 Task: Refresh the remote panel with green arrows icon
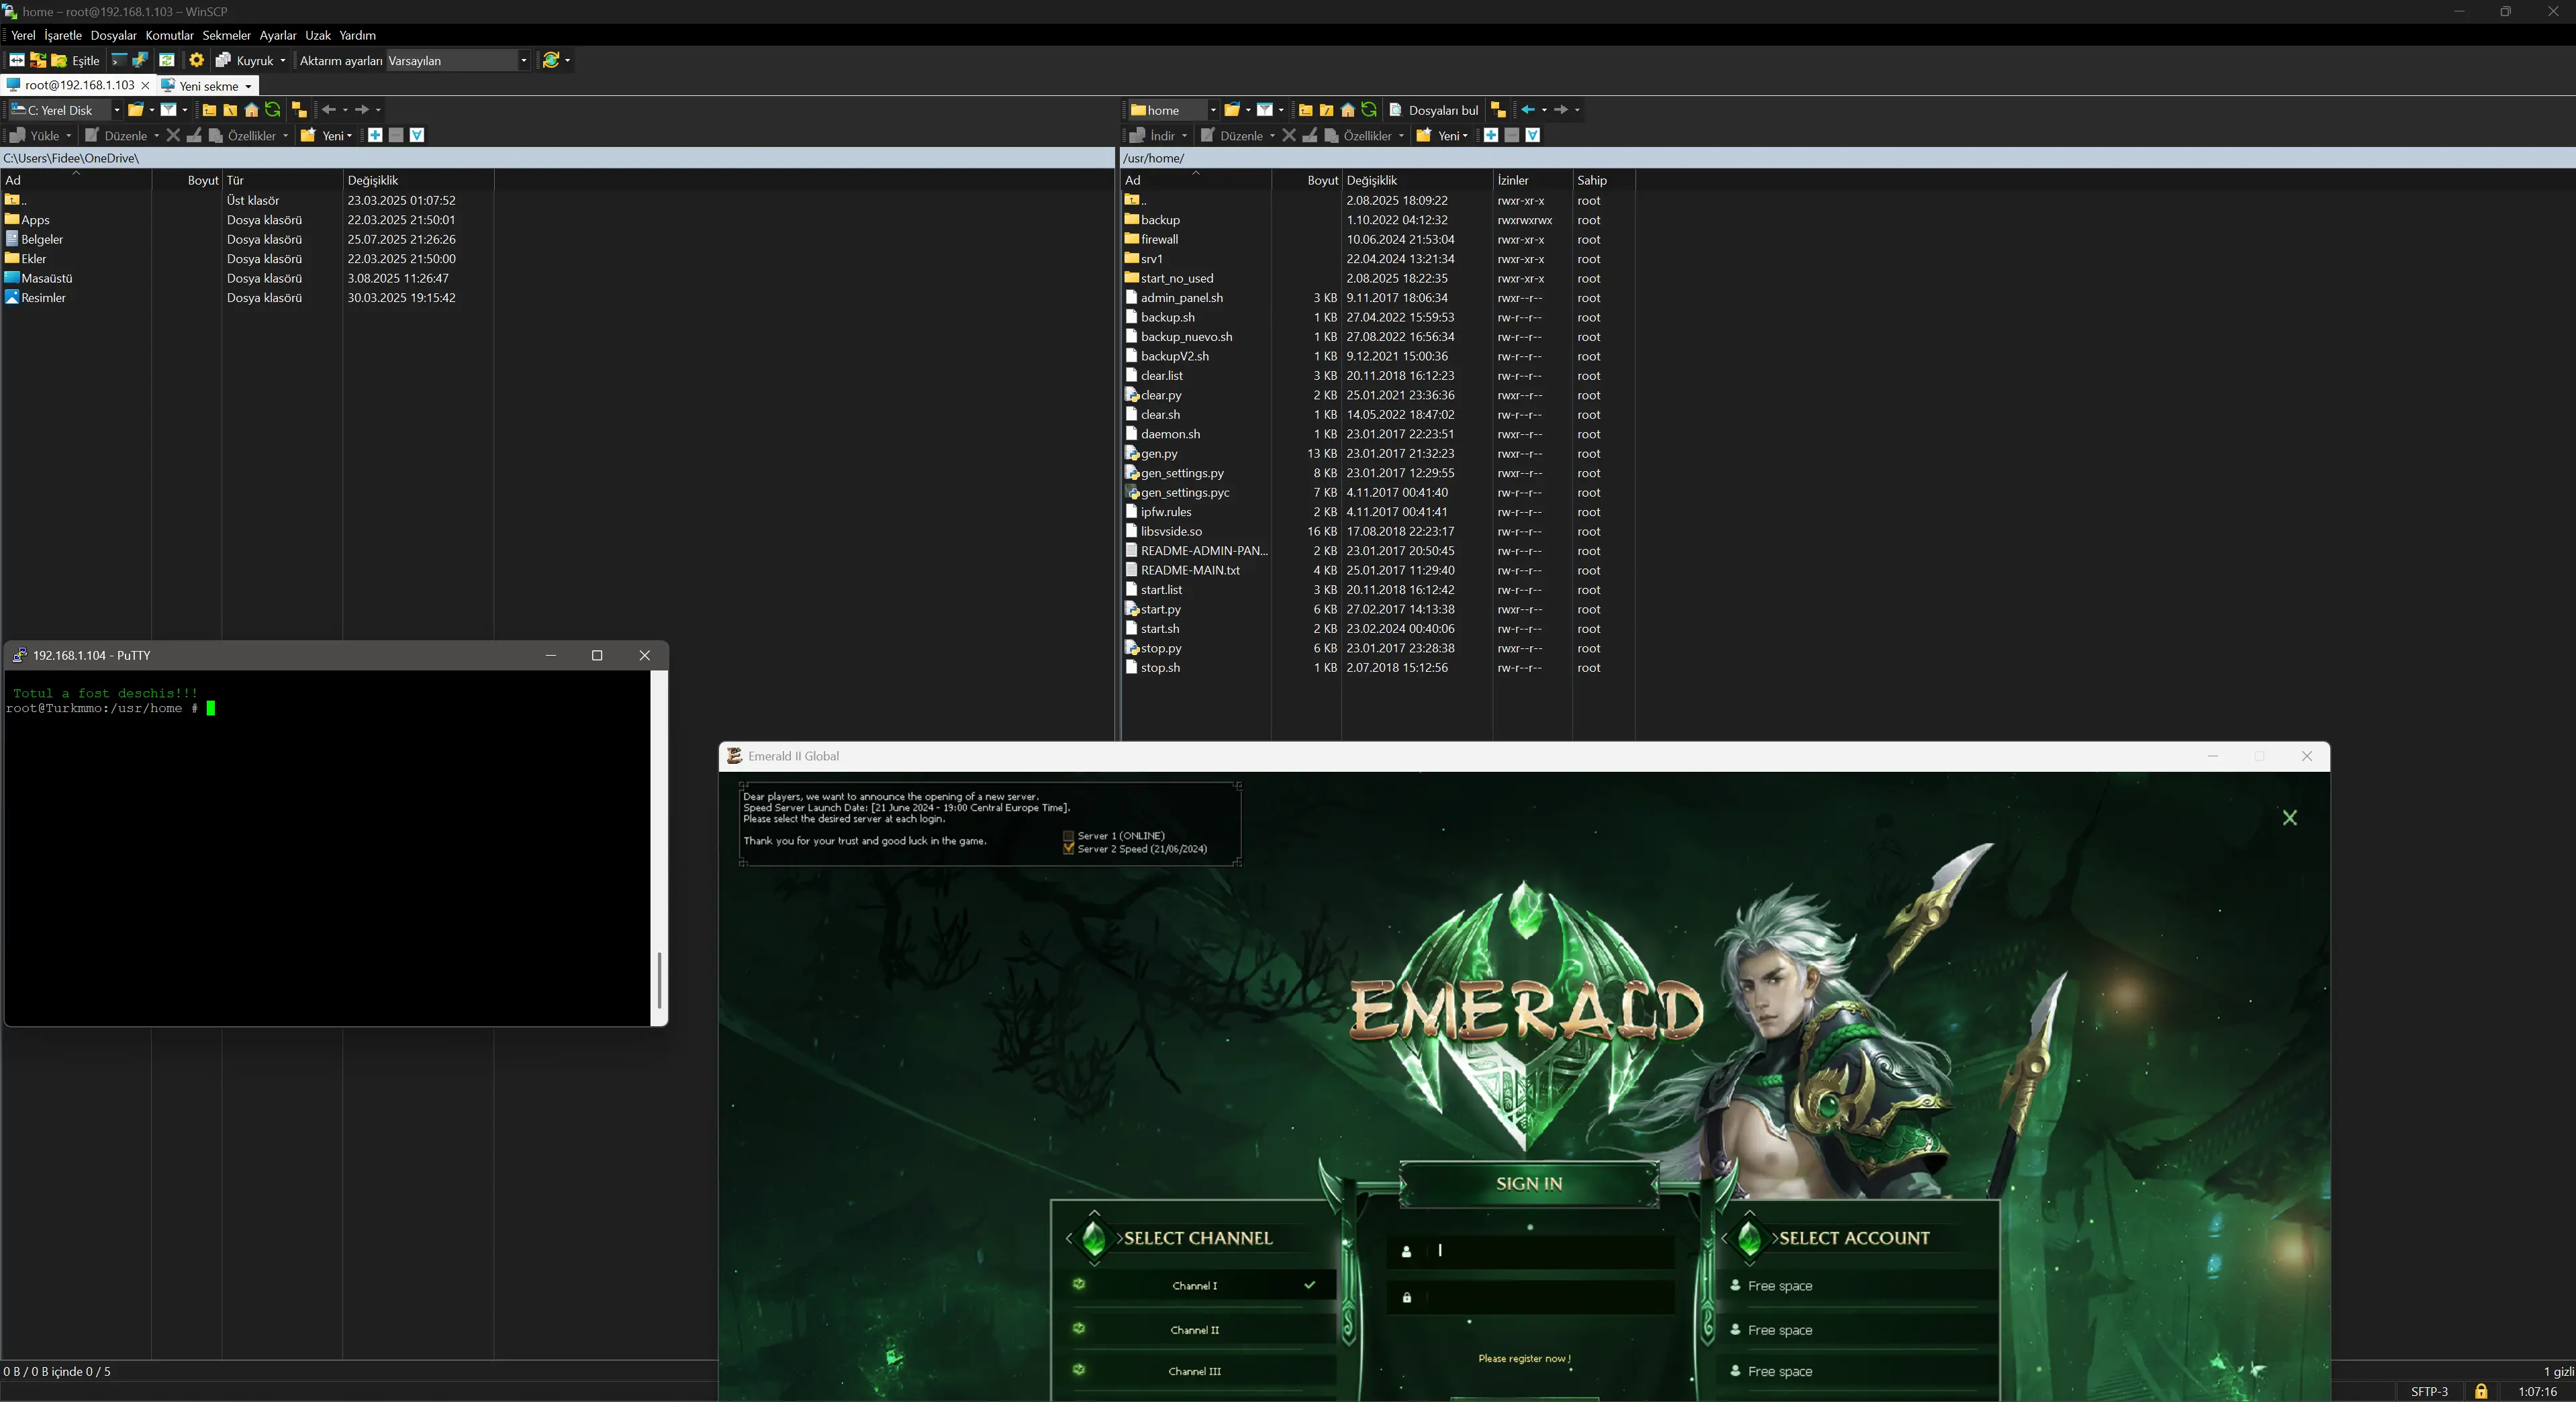point(1369,110)
